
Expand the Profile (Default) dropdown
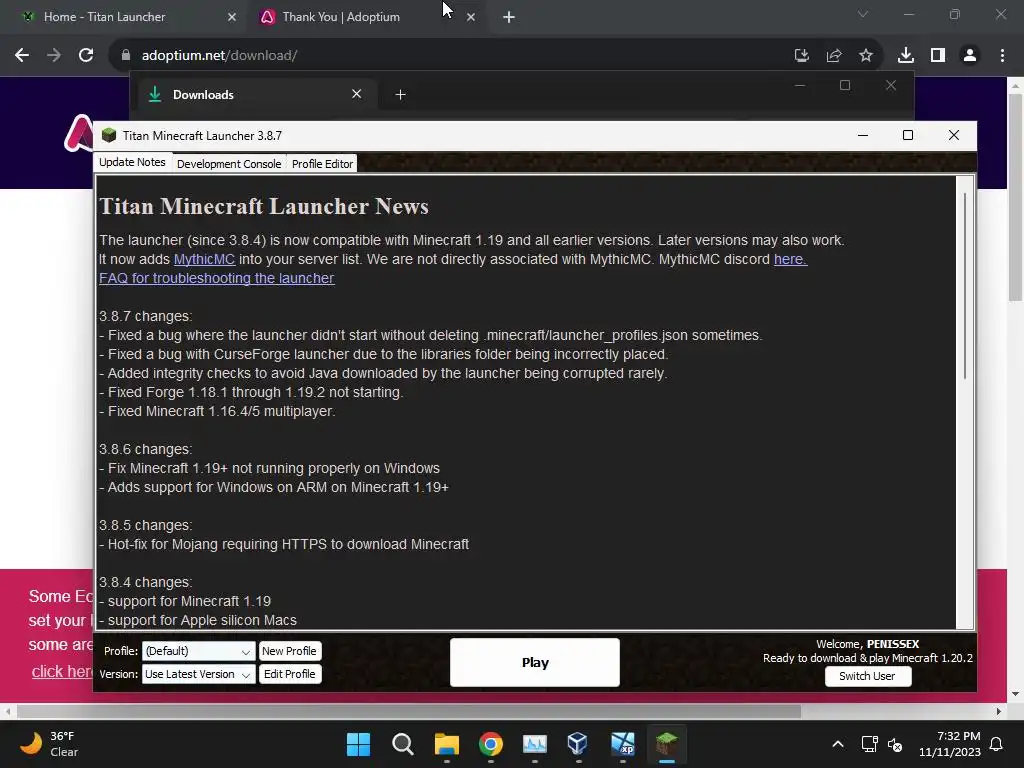[198, 651]
